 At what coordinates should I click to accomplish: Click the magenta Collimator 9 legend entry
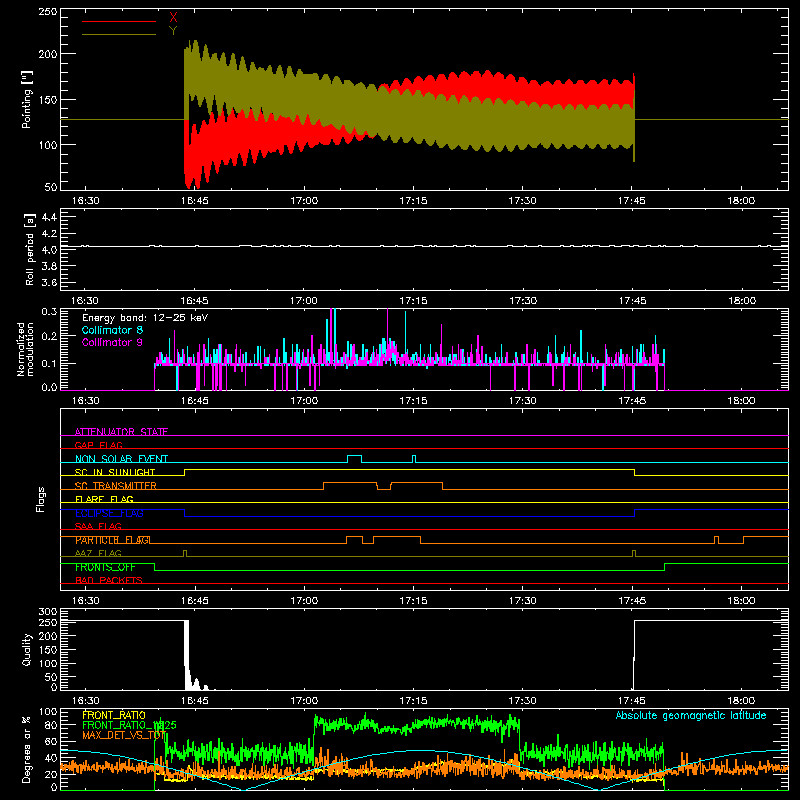pos(112,342)
